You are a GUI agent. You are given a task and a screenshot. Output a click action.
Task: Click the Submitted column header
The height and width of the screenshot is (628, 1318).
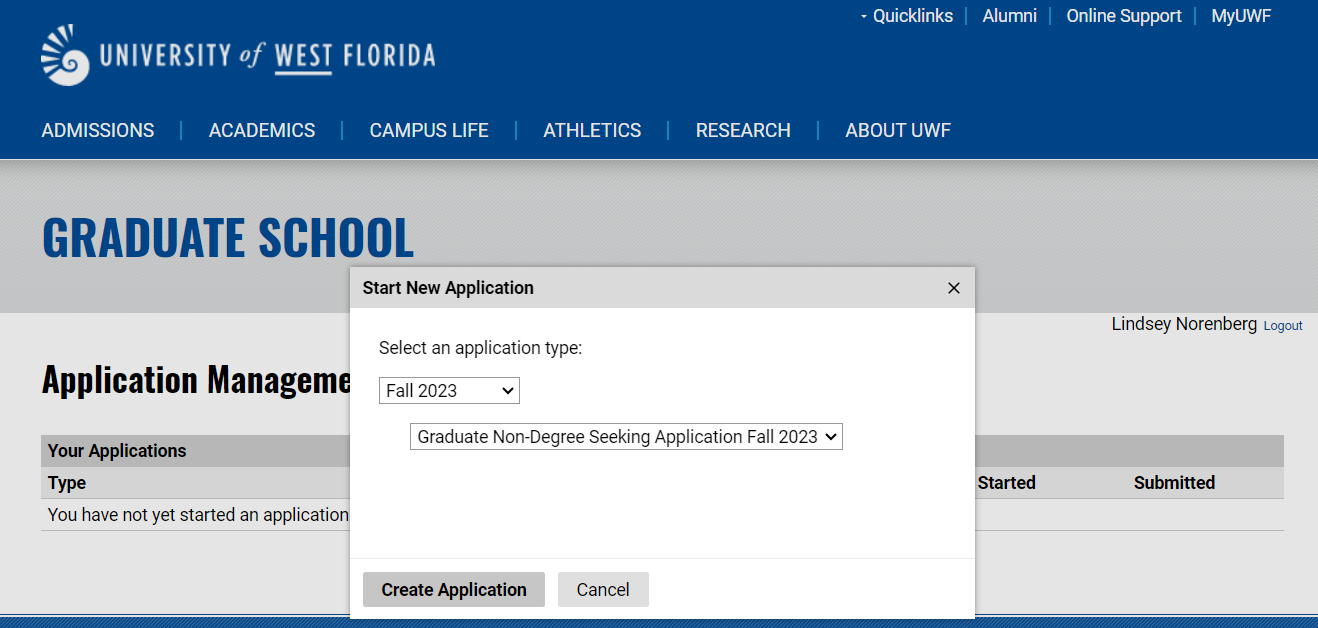1174,483
